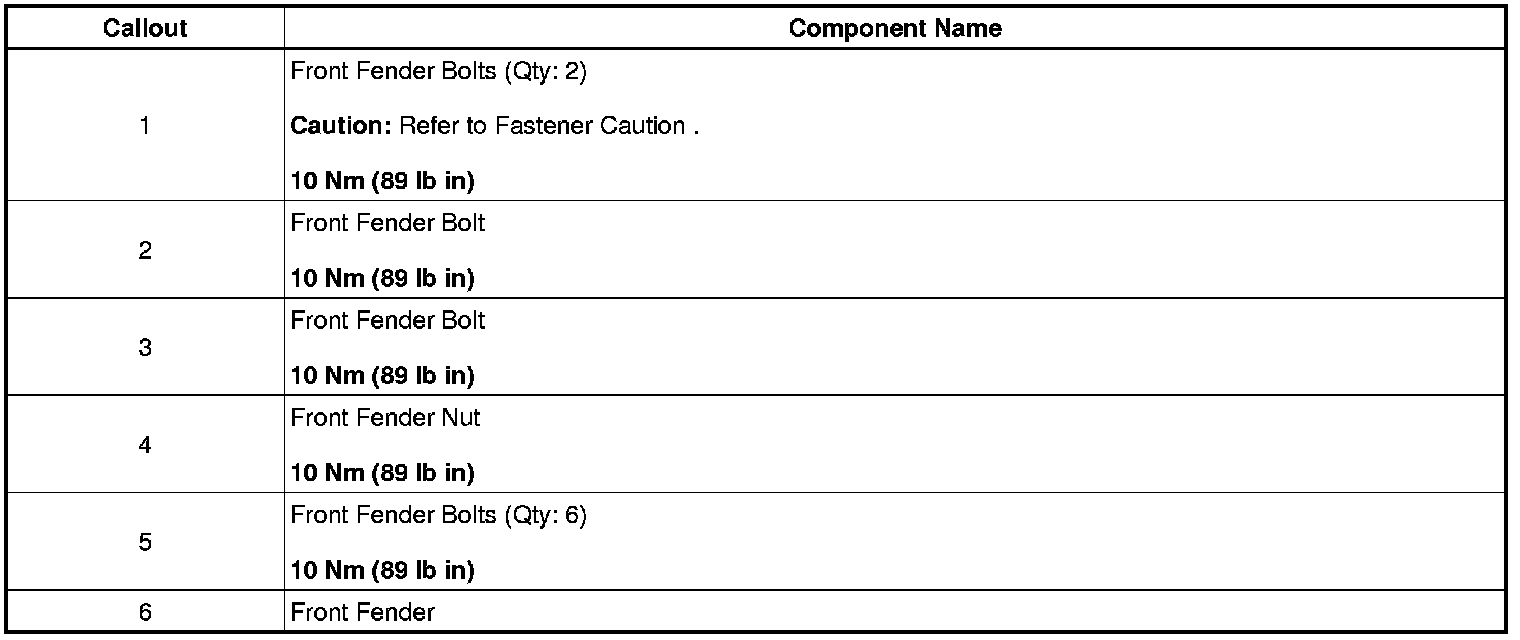The height and width of the screenshot is (640, 1520).
Task: Click the Component Name column header
Action: tap(894, 28)
